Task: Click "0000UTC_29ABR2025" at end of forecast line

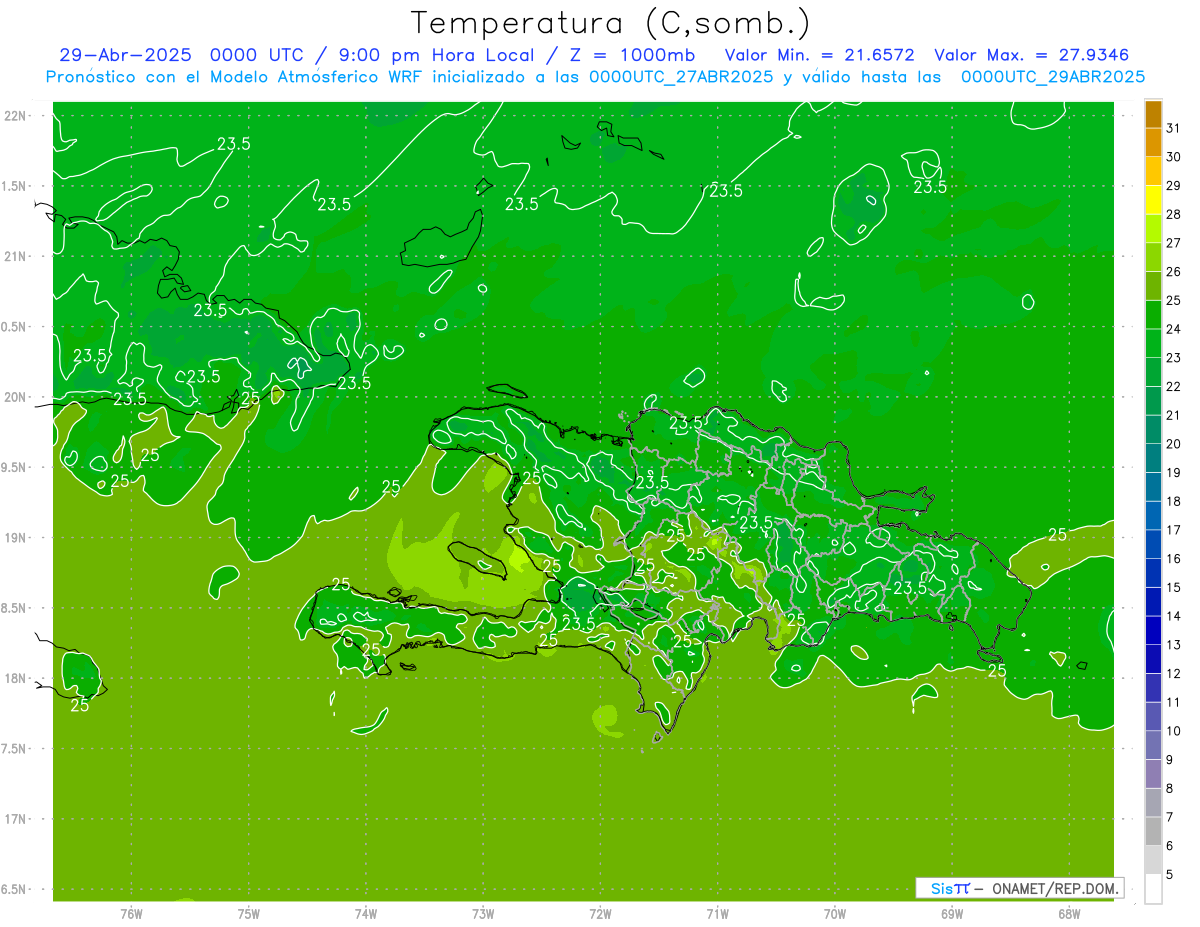Action: (x=1052, y=76)
